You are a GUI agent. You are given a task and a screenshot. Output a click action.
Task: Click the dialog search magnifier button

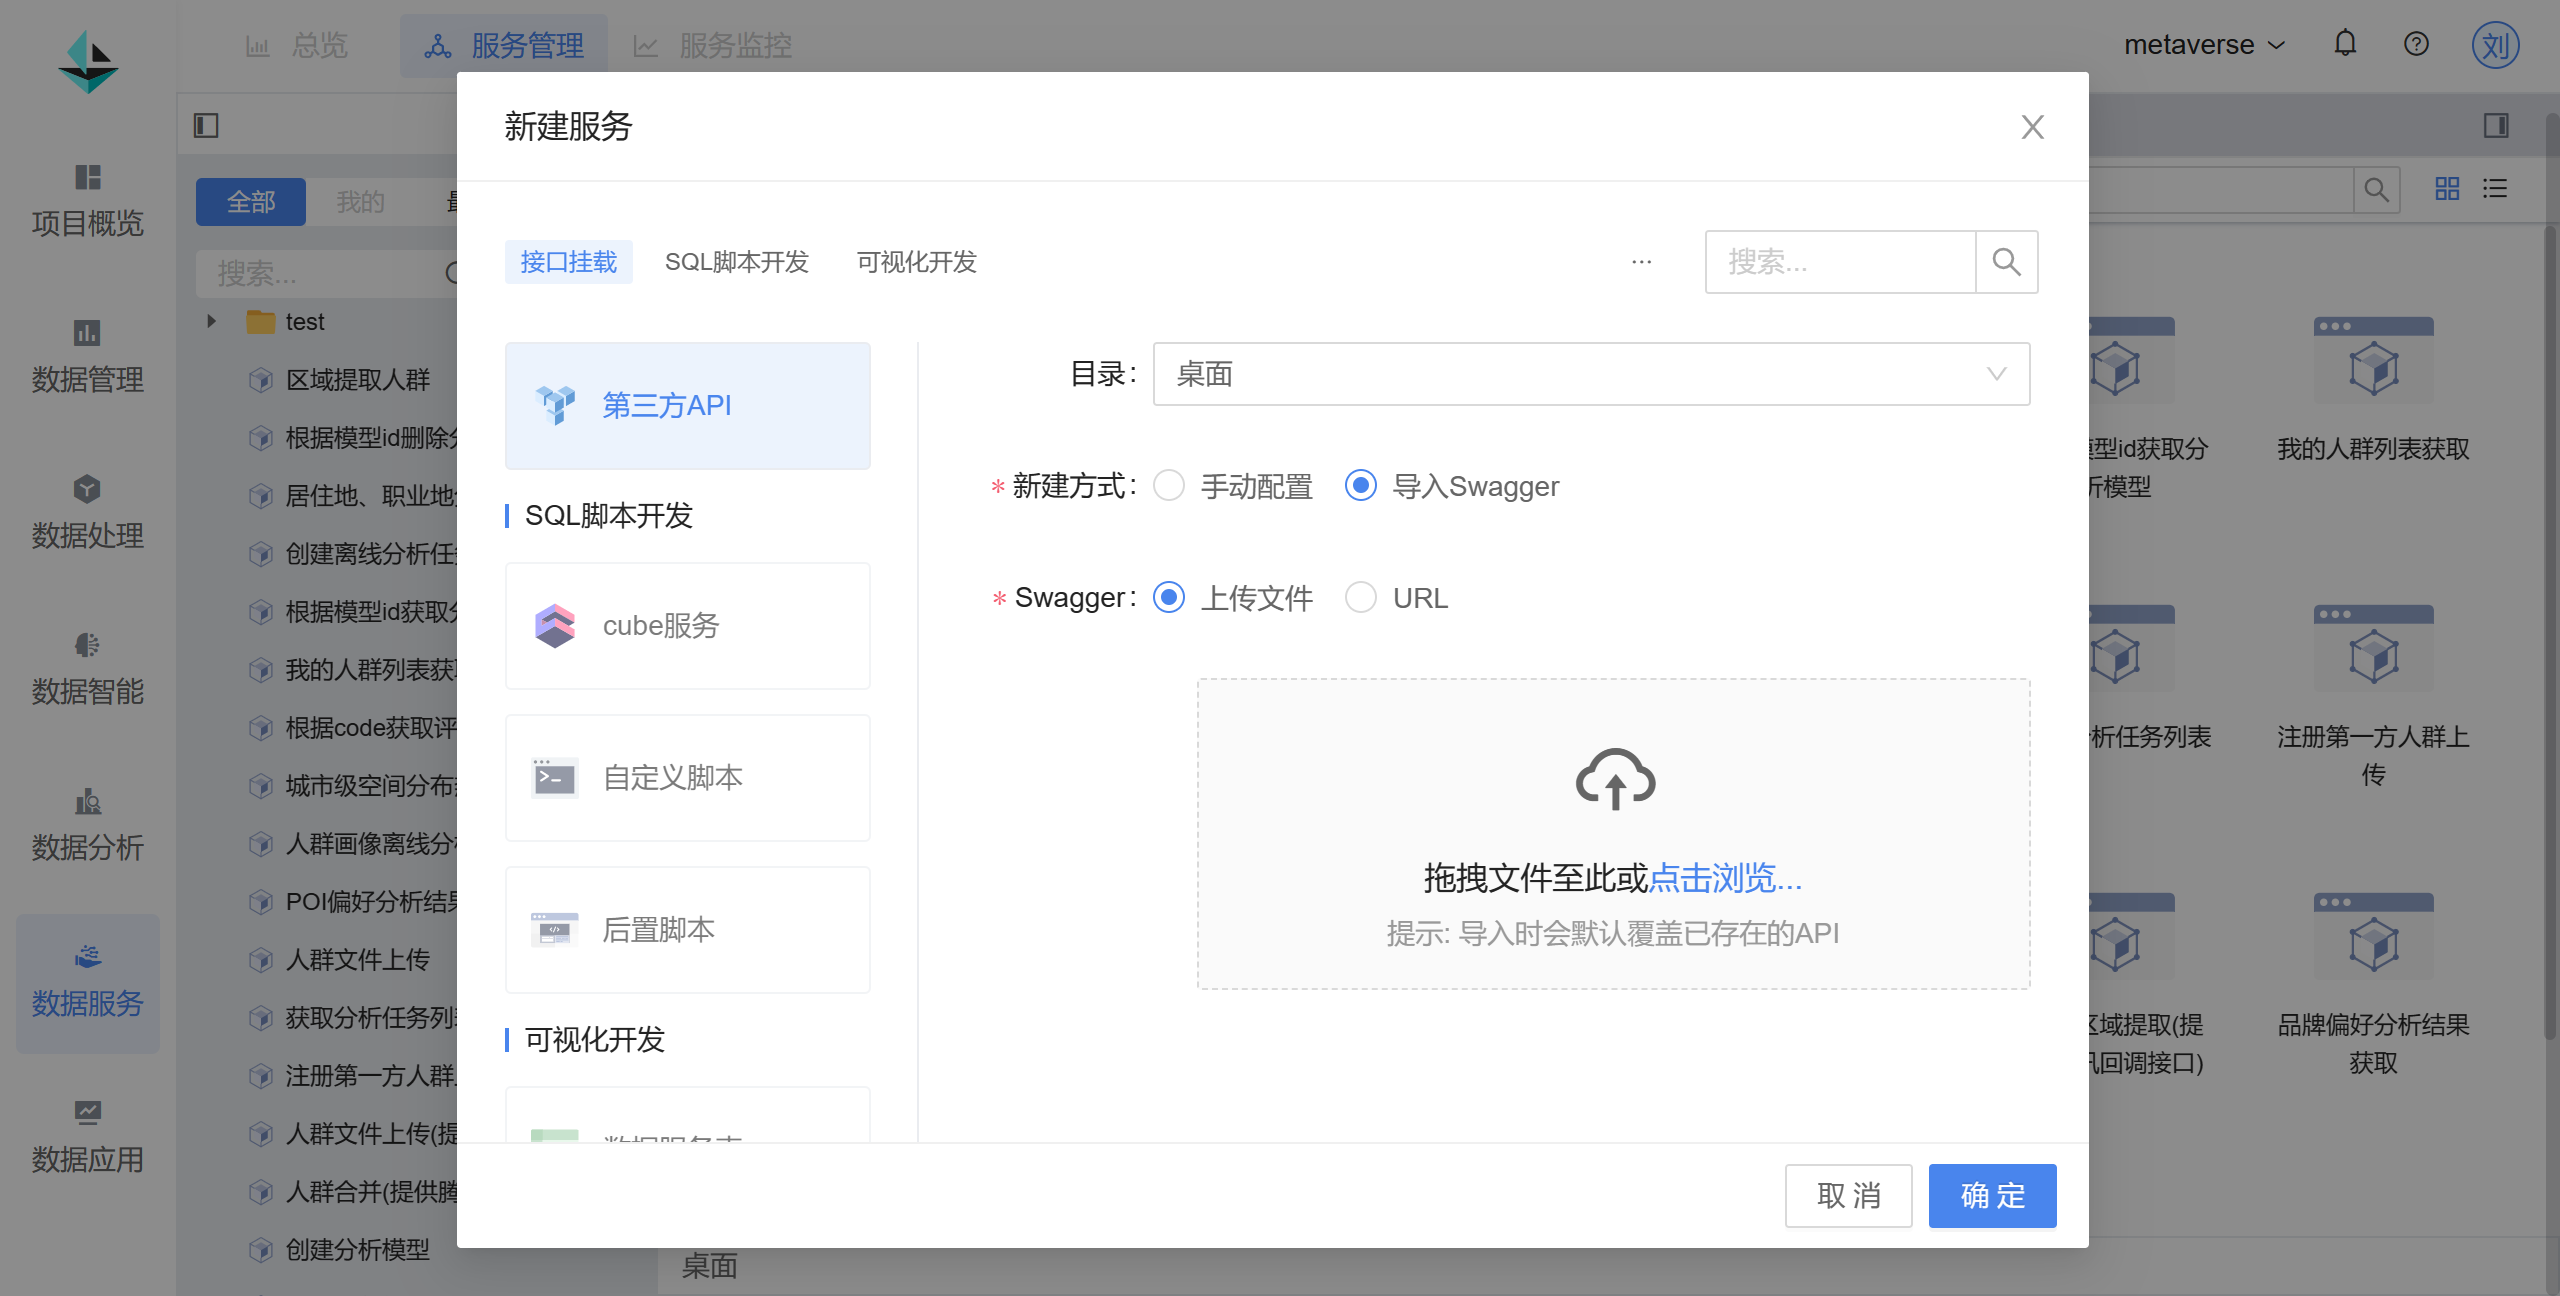point(2006,262)
